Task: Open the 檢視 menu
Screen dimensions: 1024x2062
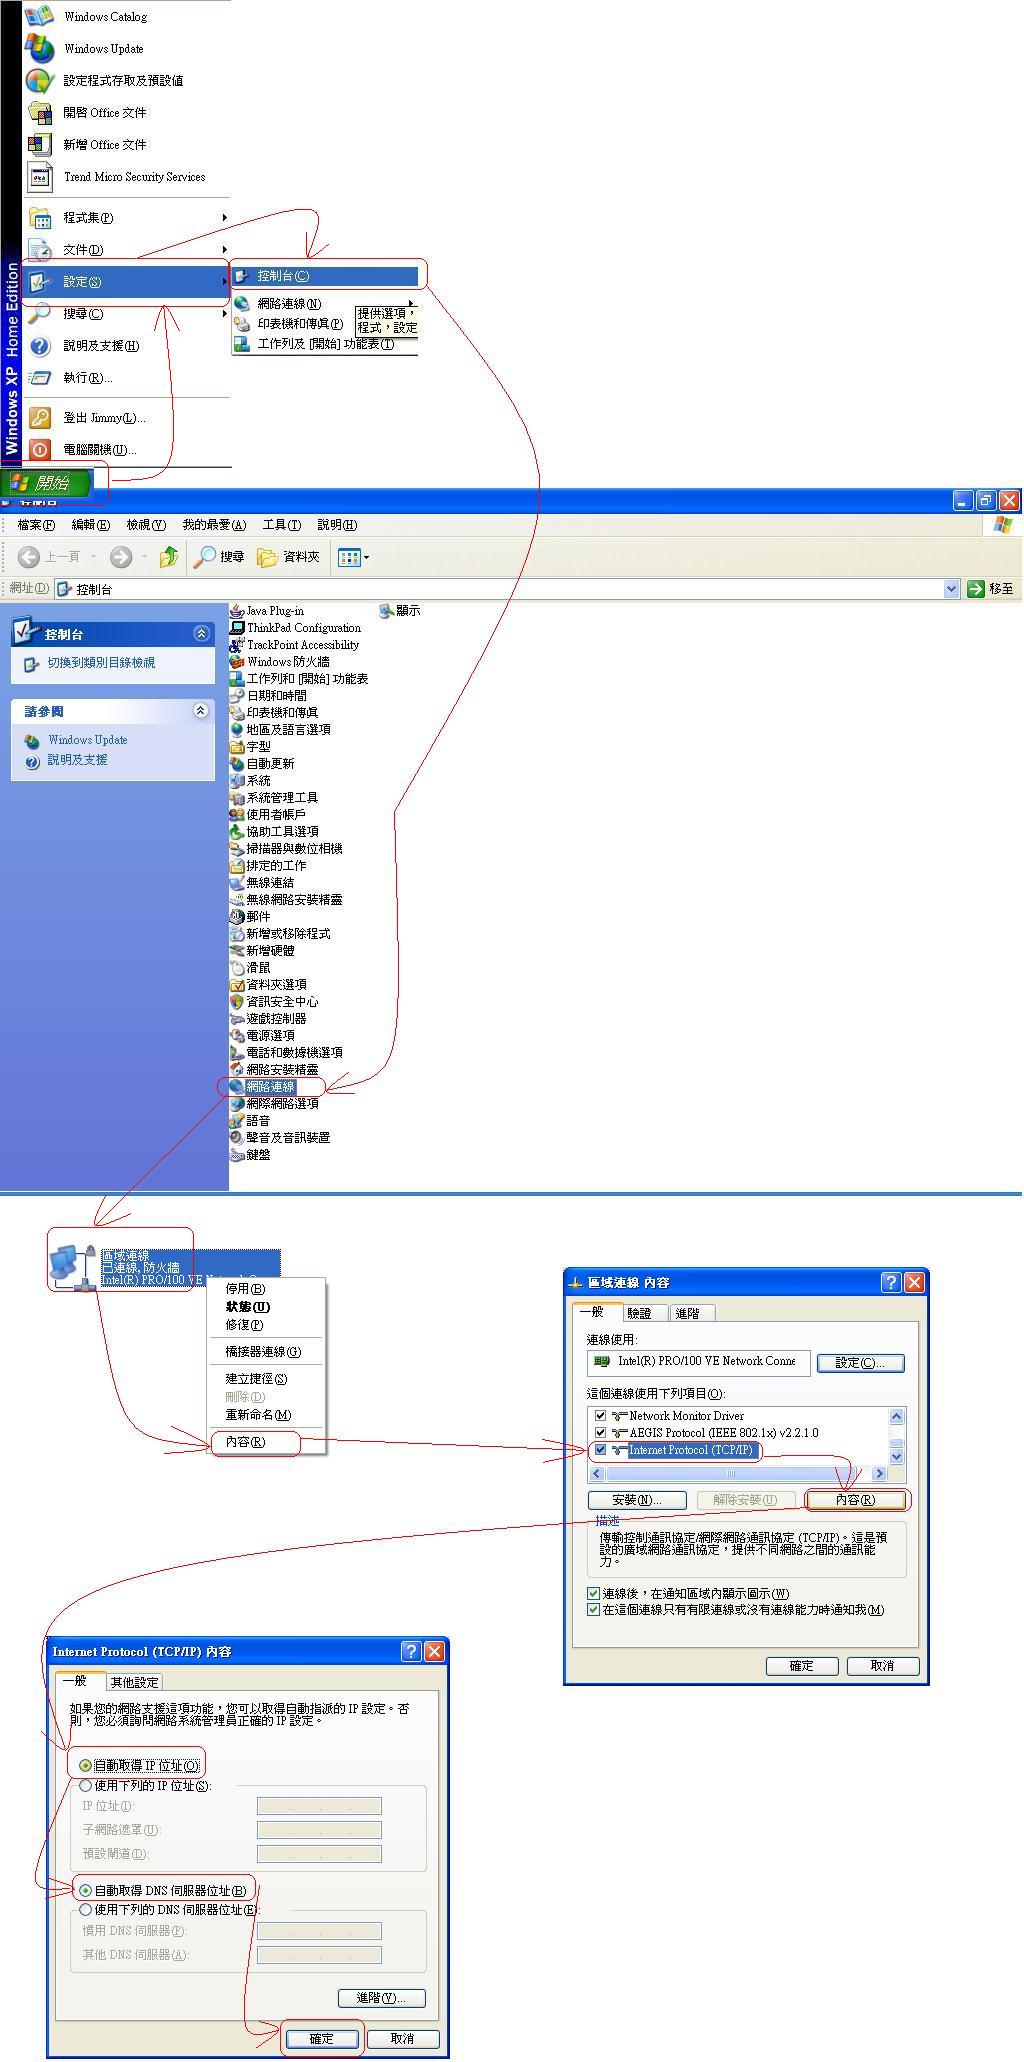Action: pyautogui.click(x=146, y=525)
